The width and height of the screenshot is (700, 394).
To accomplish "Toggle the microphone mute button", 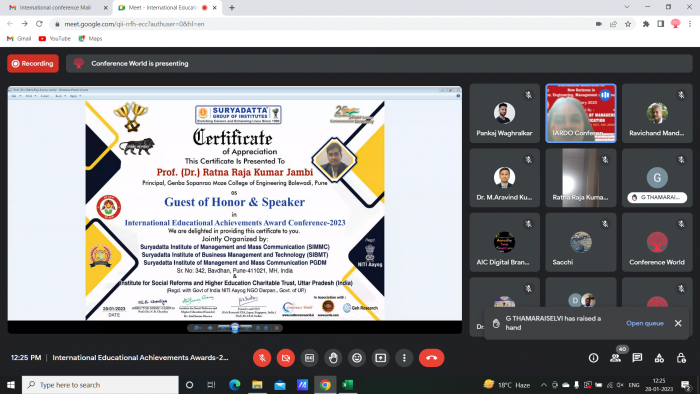I will pyautogui.click(x=262, y=358).
